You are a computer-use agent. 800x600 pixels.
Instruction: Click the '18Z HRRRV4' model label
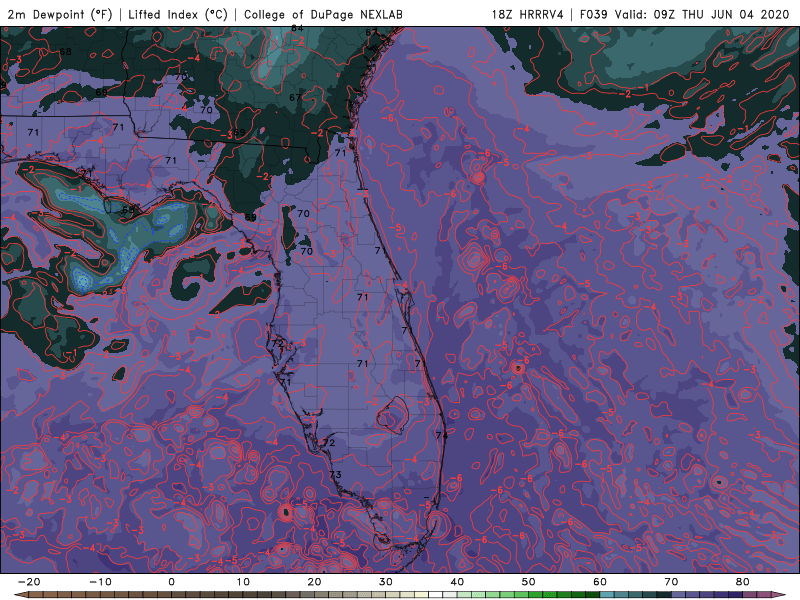528,14
